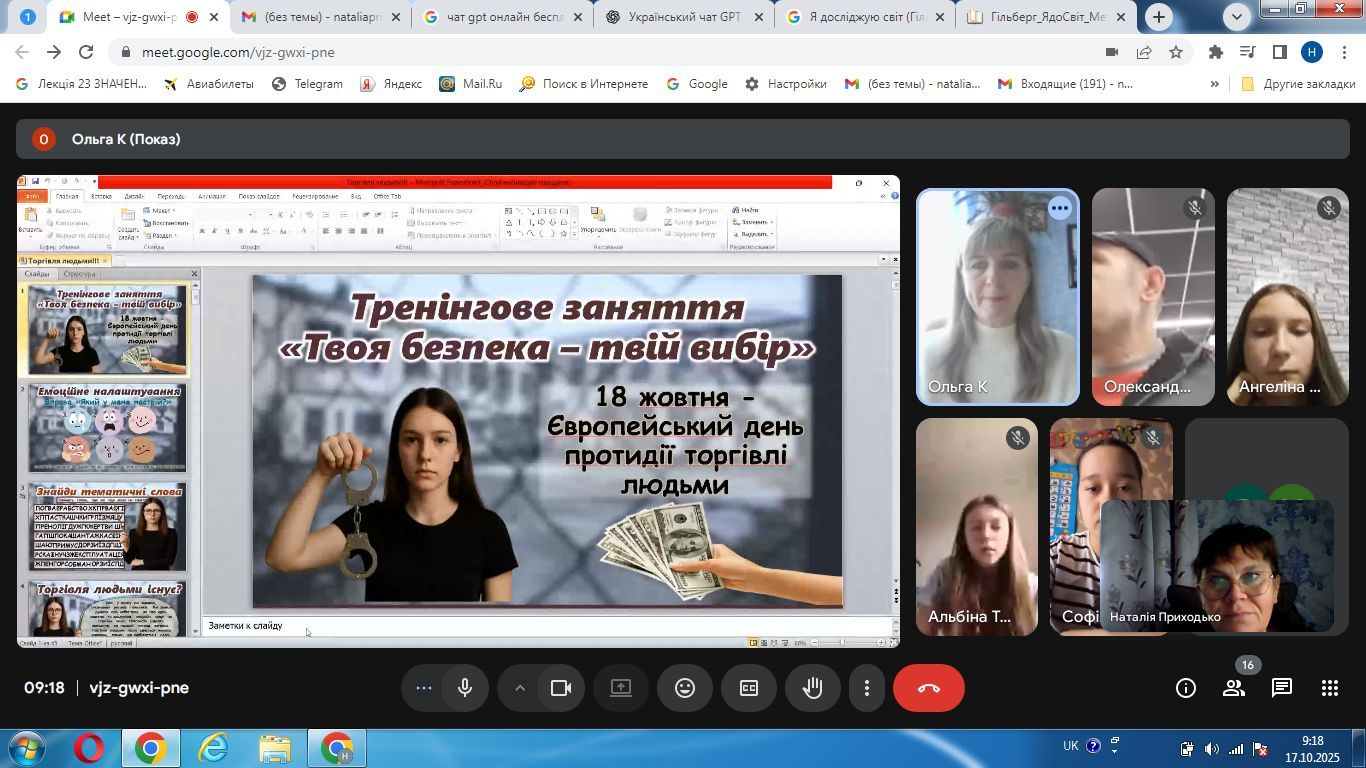This screenshot has width=1366, height=768.
Task: Open the chat panel icon
Action: (1281, 688)
